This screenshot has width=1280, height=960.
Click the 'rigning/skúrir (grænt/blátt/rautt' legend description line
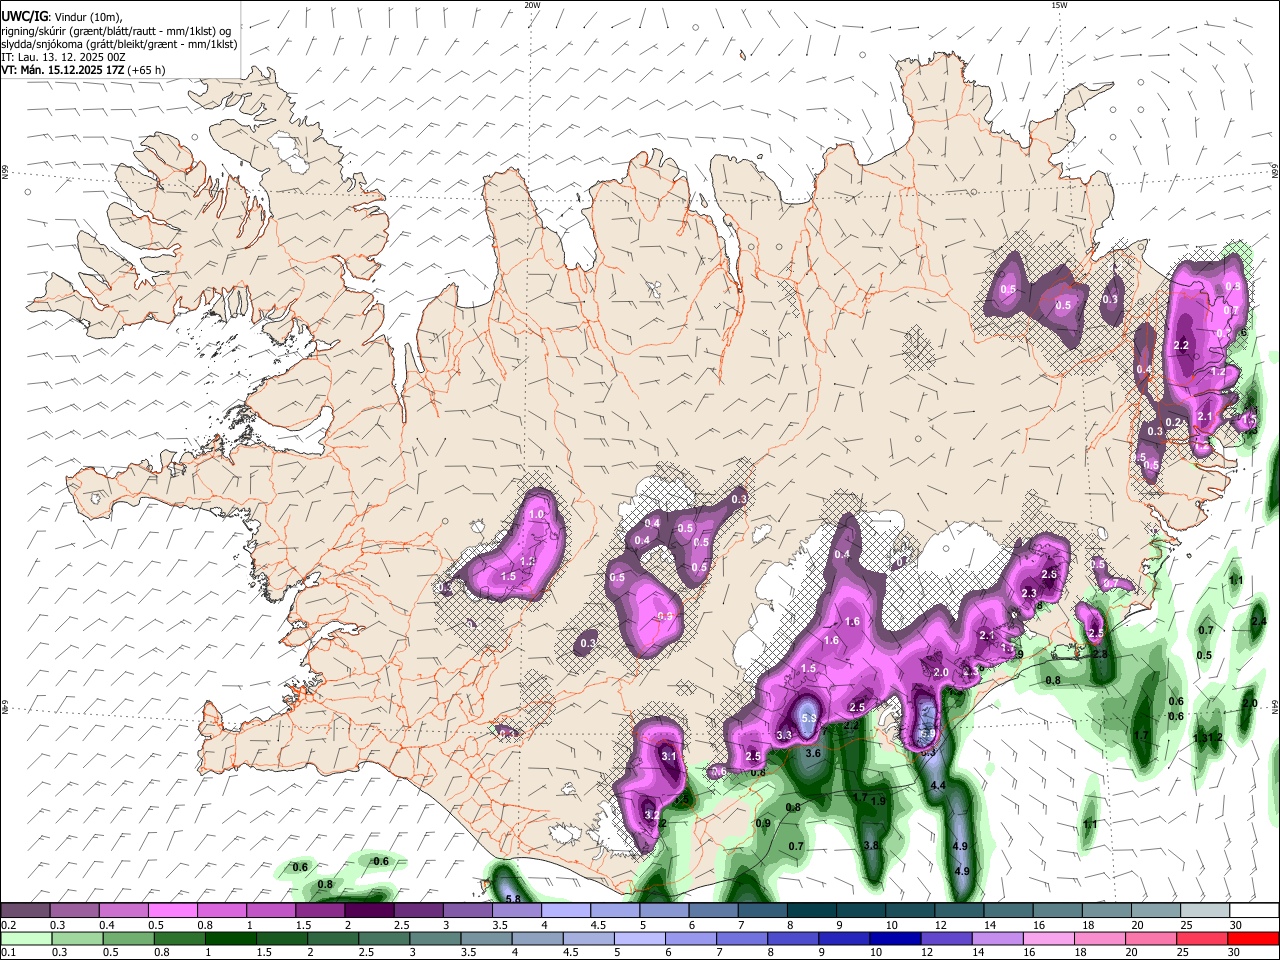pyautogui.click(x=116, y=31)
